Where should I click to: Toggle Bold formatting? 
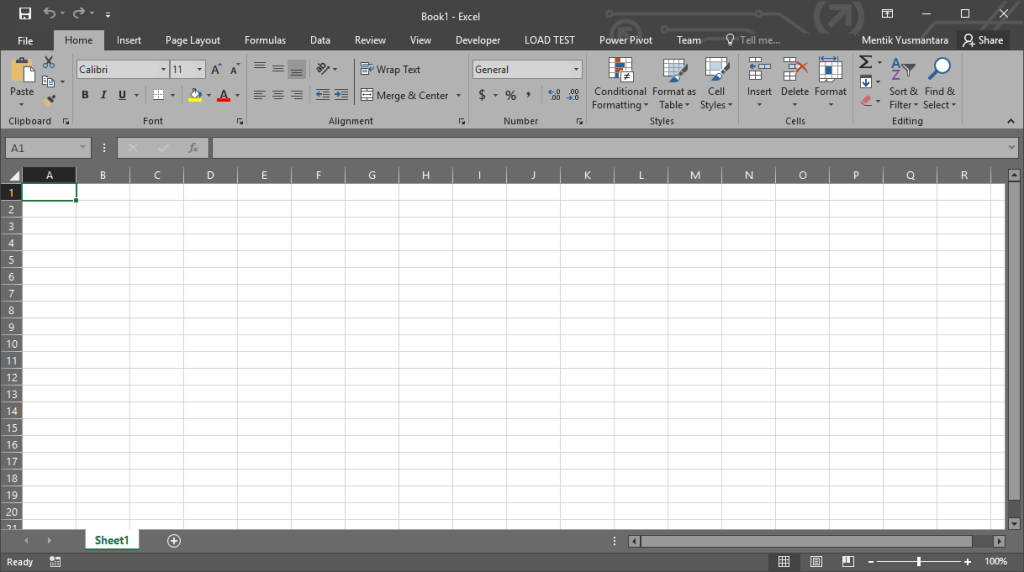coord(85,95)
